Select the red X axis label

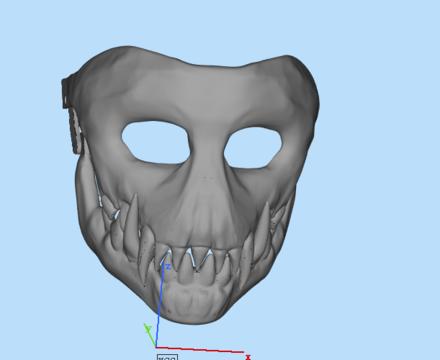(x=248, y=357)
